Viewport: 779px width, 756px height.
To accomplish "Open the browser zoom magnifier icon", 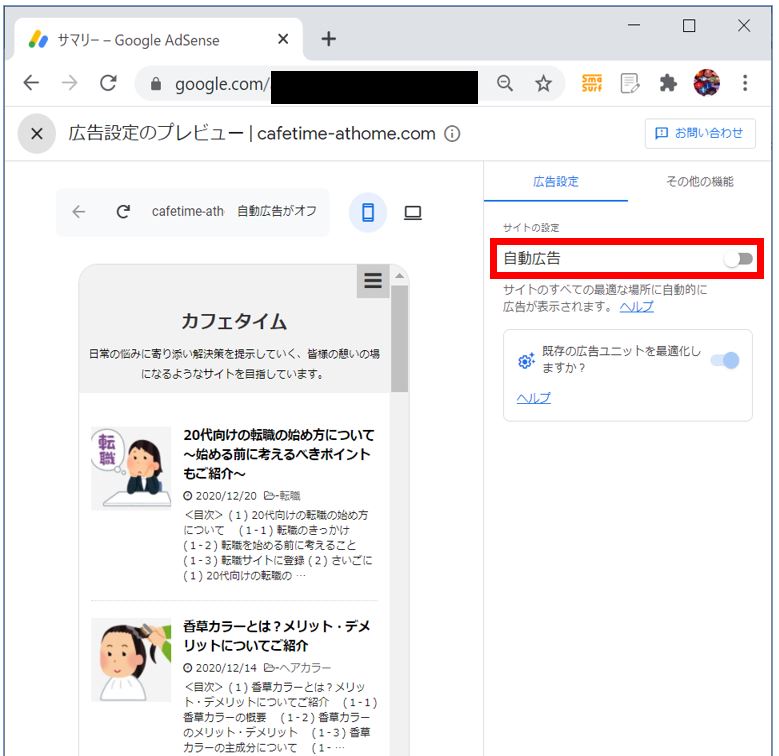I will pos(505,84).
